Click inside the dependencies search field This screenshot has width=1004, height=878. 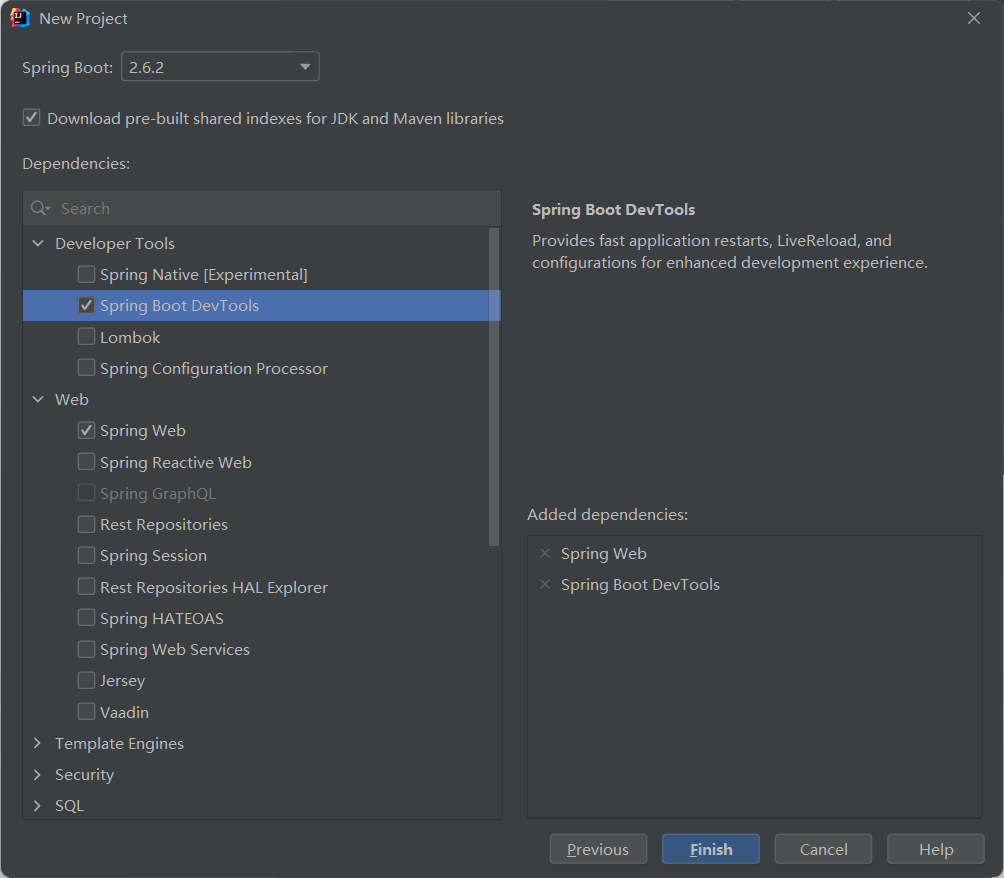point(200,208)
